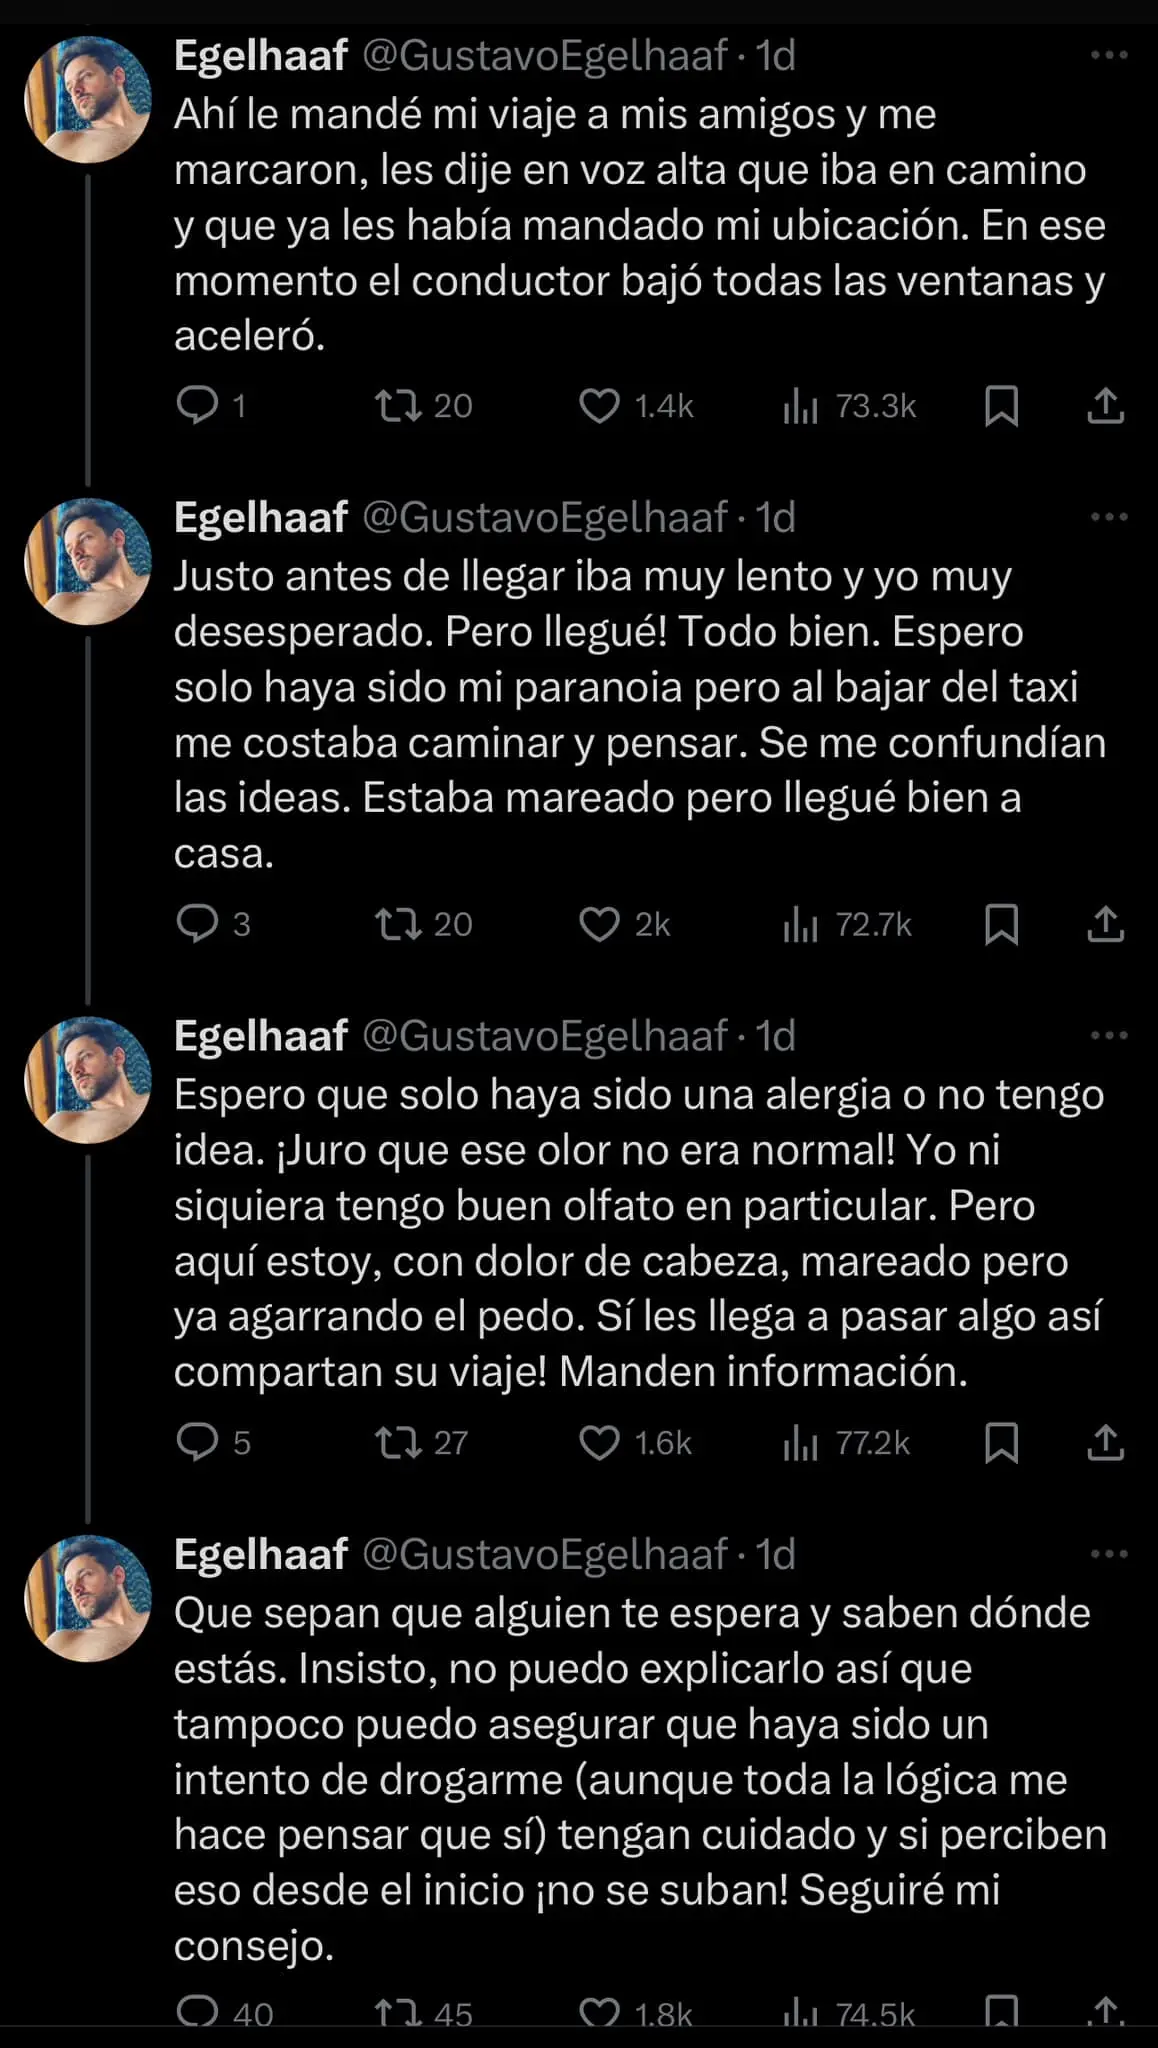Open the Egelhaaf display name on last tweet
The image size is (1158, 2048).
pos(261,1555)
